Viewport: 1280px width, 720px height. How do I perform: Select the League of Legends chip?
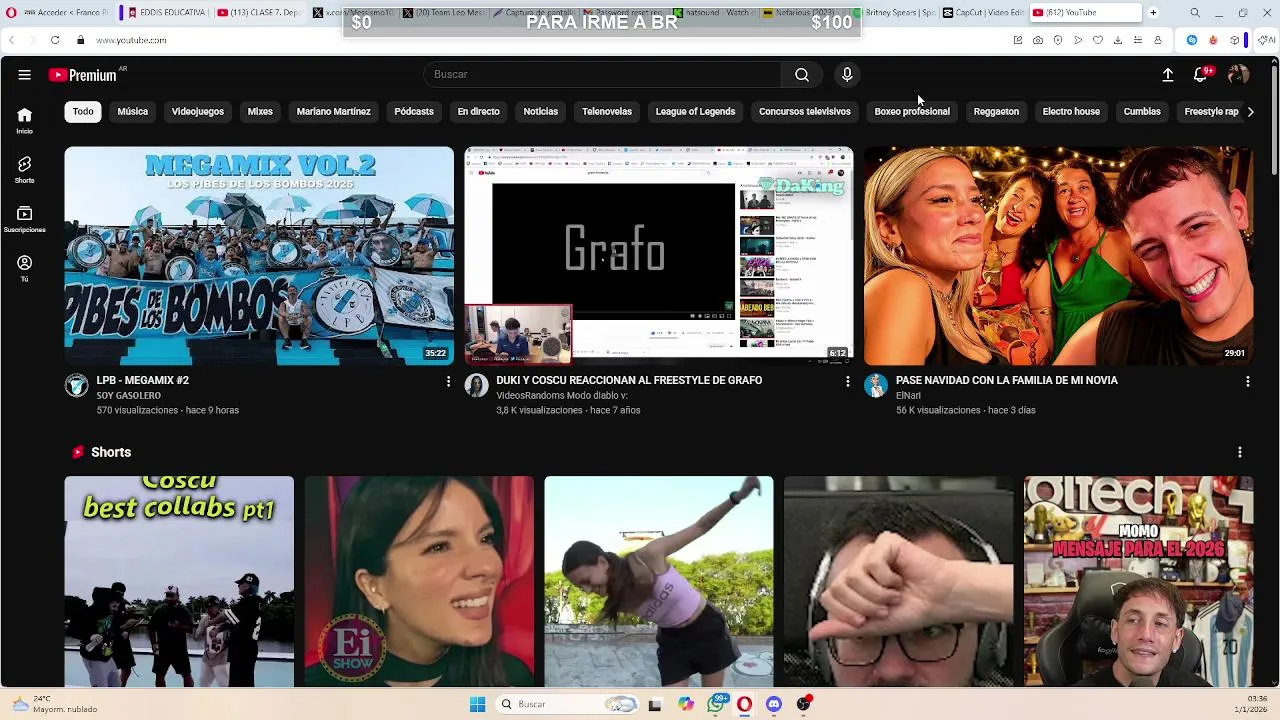695,112
